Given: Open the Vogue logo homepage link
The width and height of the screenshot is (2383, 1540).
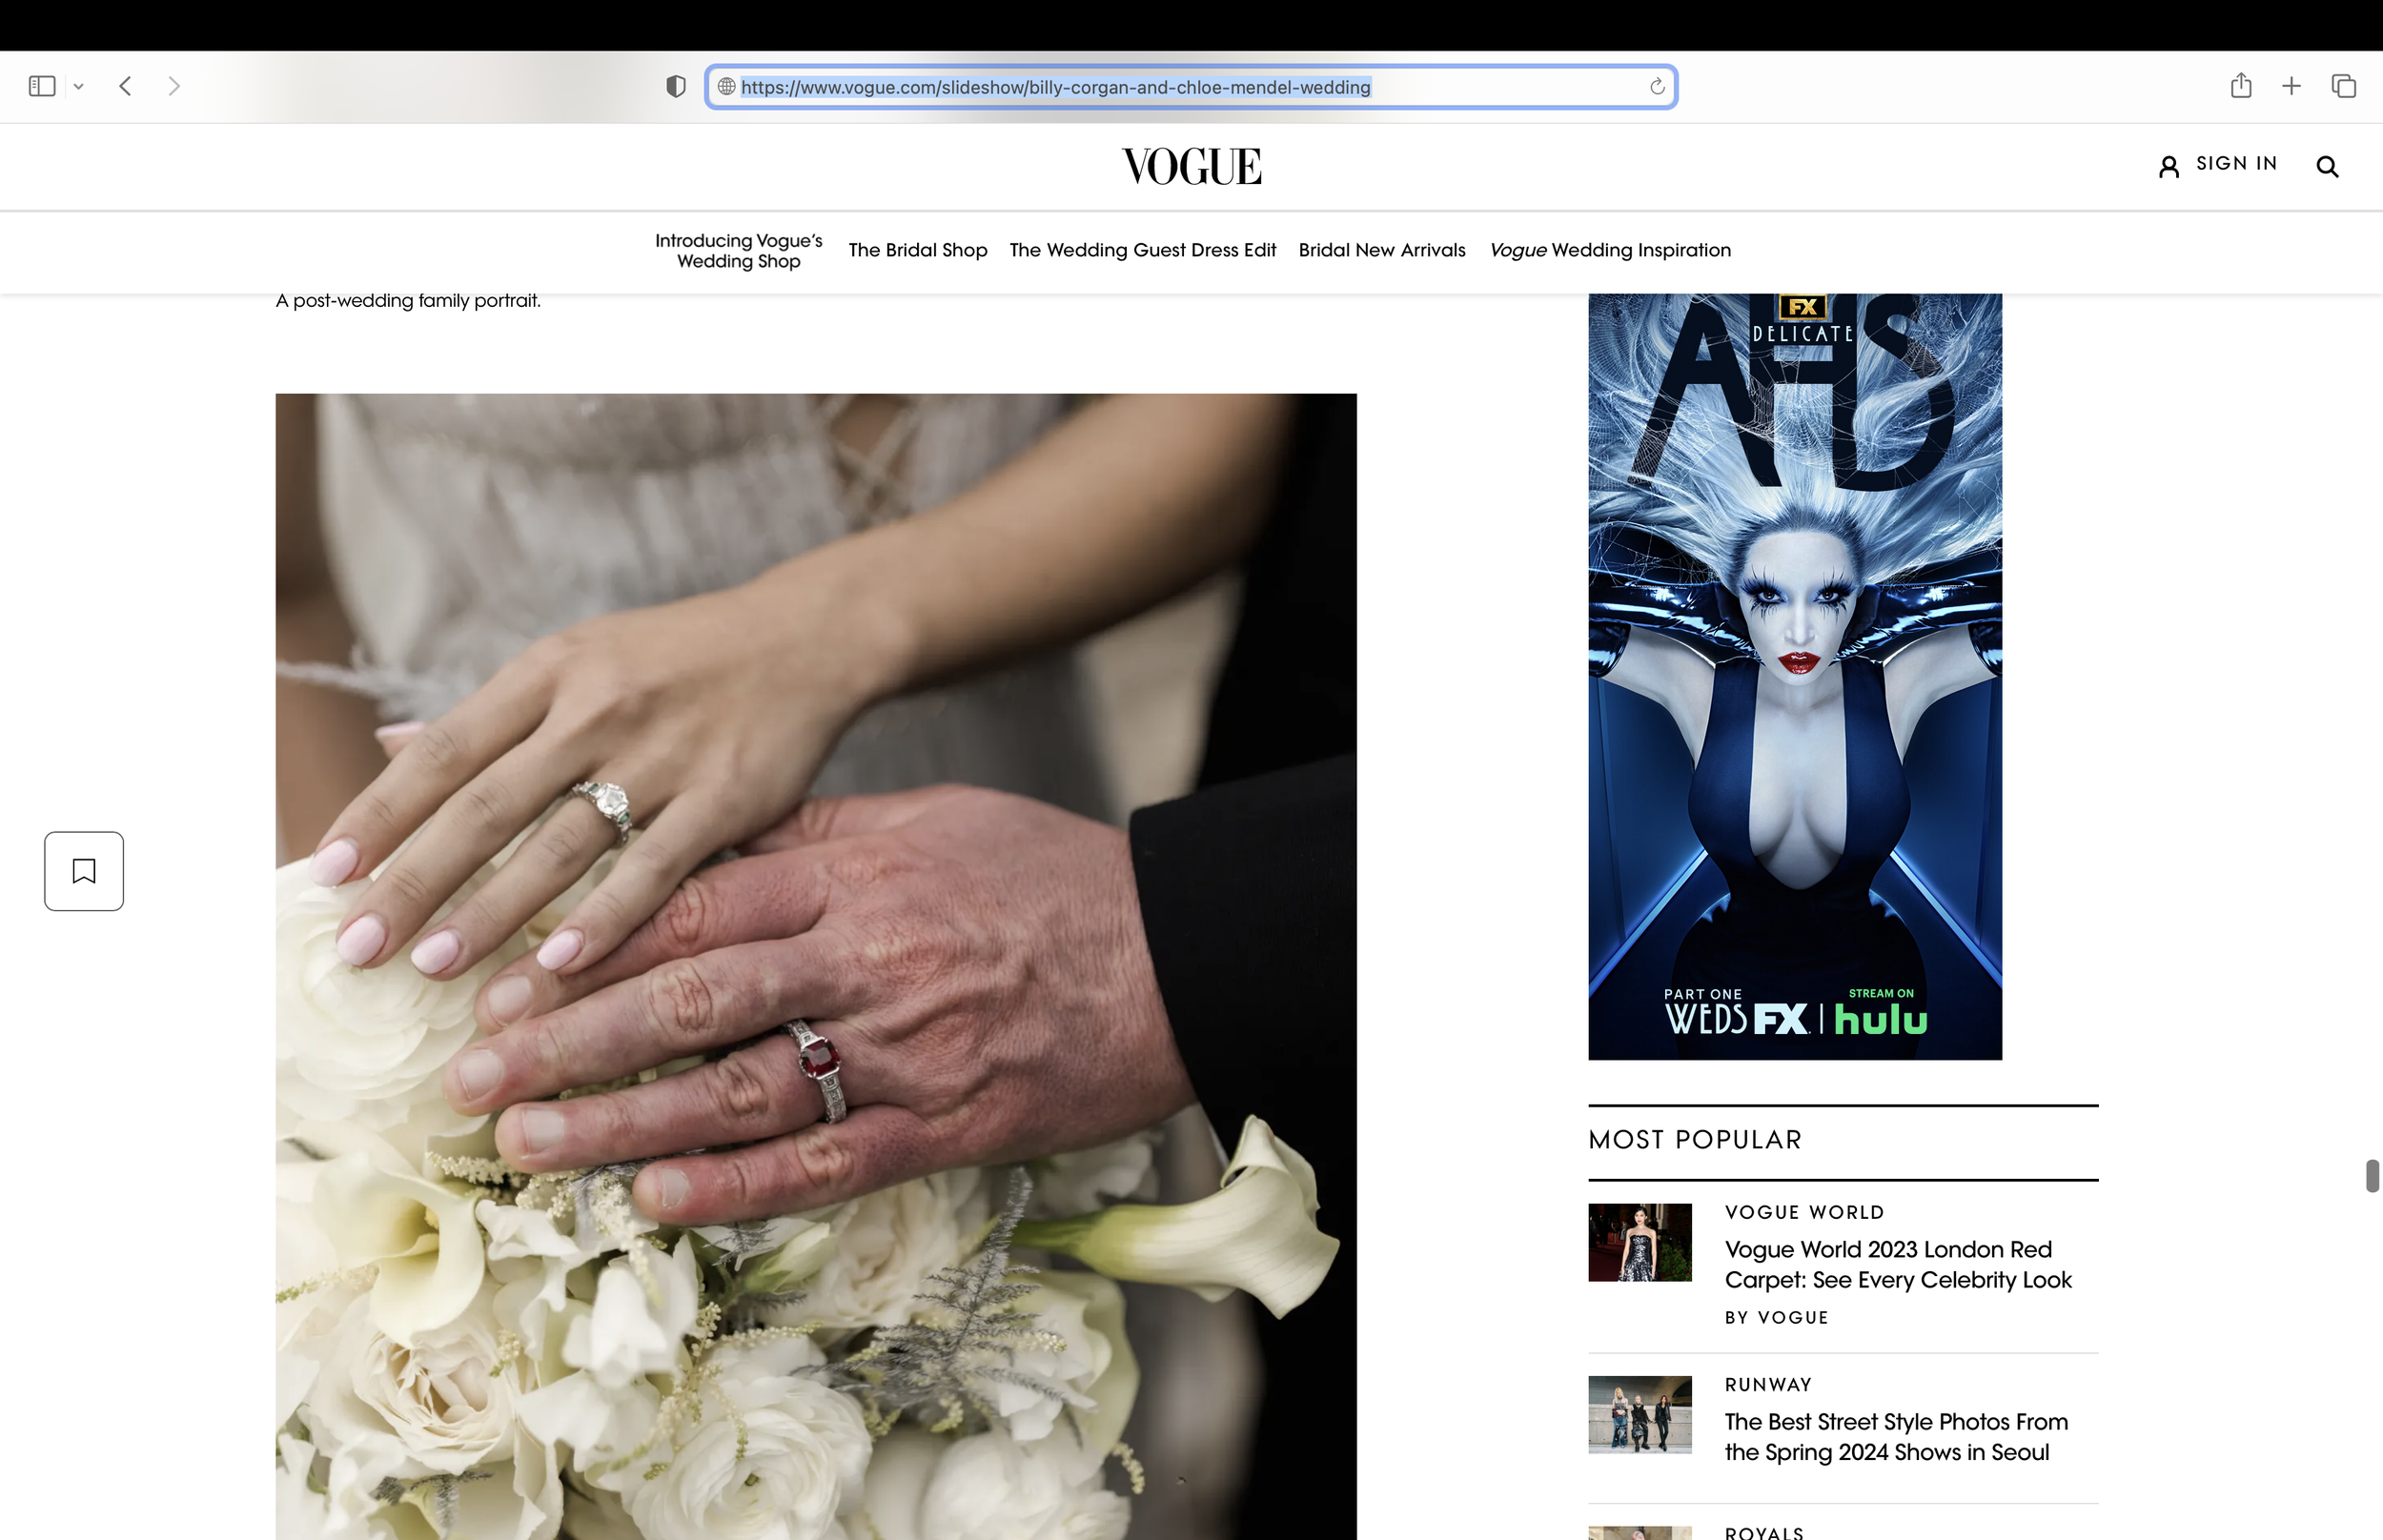Looking at the screenshot, I should pyautogui.click(x=1191, y=166).
